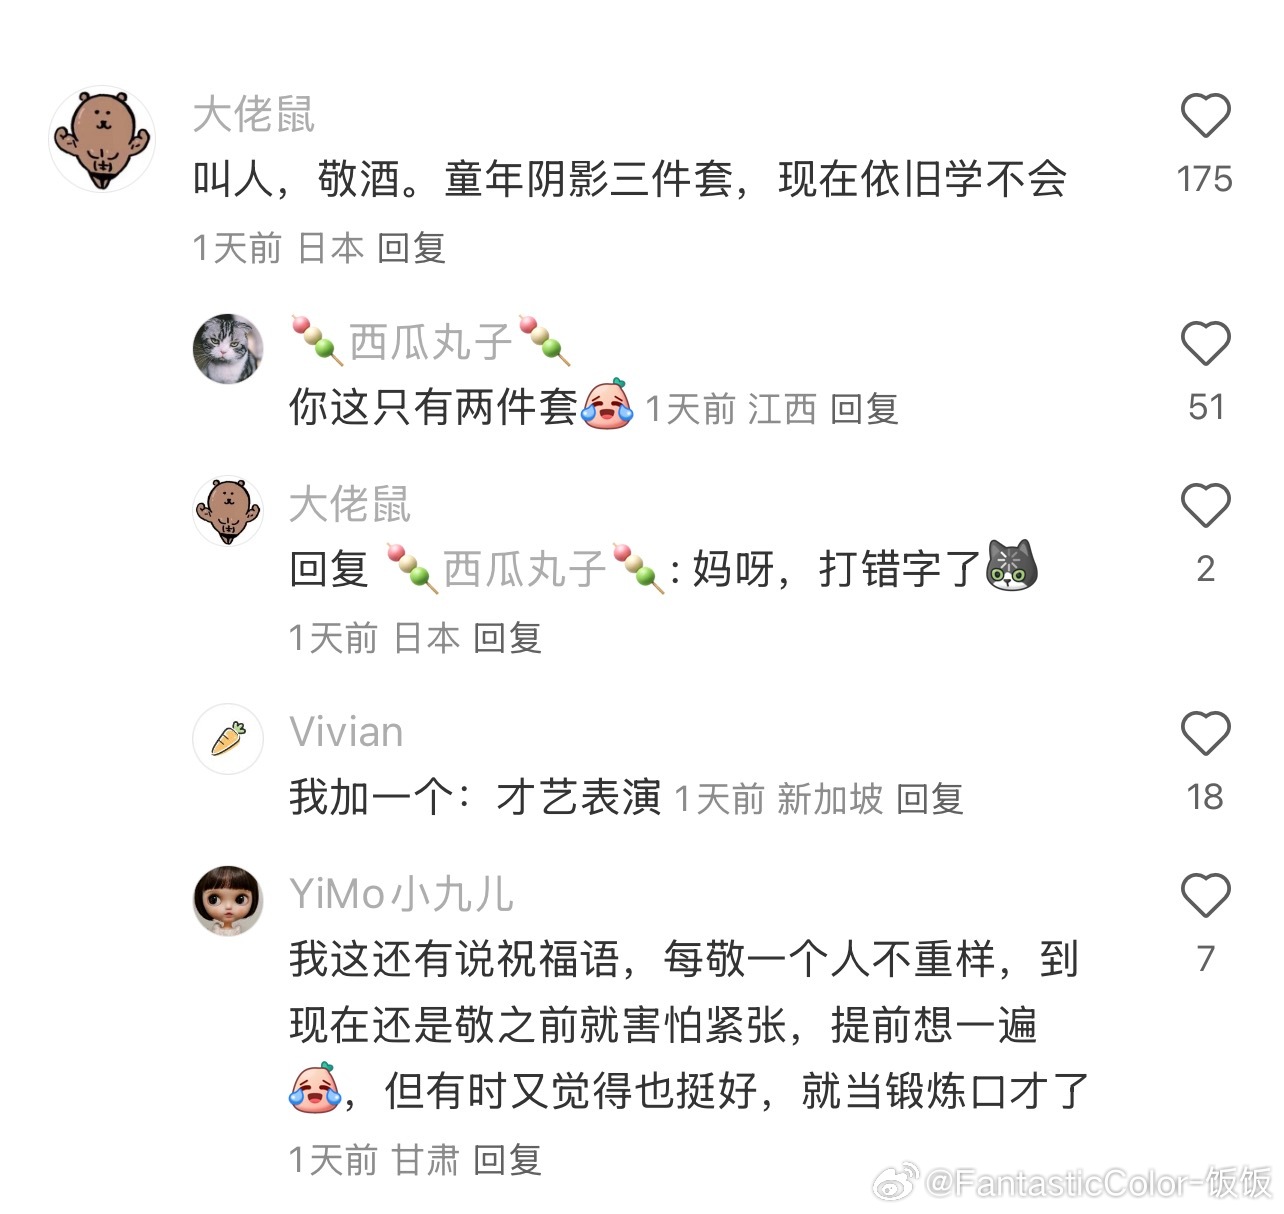Open mentioned 西瓜丸子 link in reply text
The image size is (1284, 1214).
526,569
